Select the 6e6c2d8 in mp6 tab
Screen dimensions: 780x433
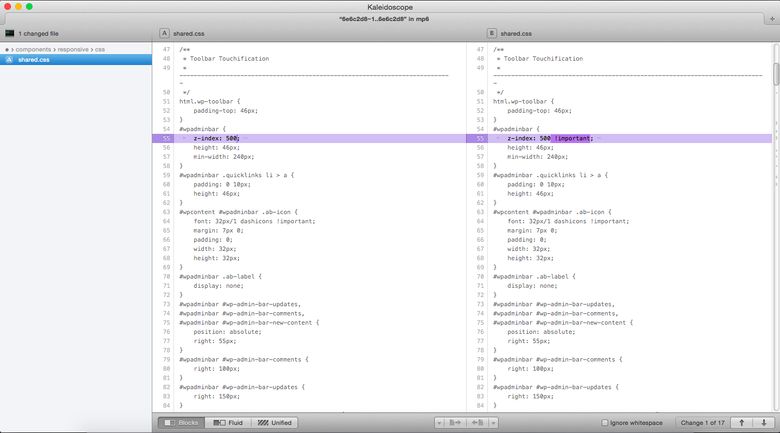[x=384, y=19]
